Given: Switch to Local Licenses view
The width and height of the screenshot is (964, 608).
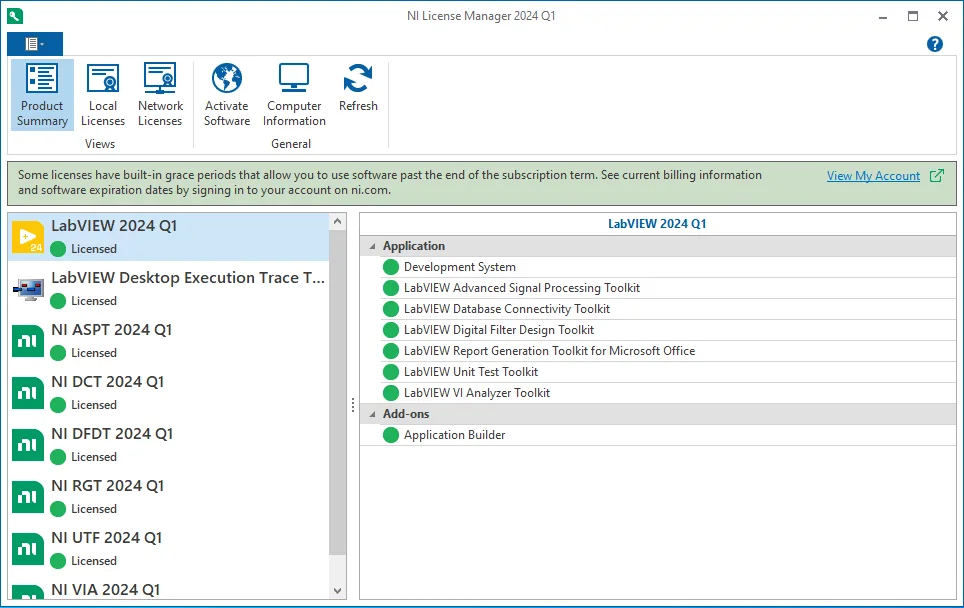Looking at the screenshot, I should (103, 94).
